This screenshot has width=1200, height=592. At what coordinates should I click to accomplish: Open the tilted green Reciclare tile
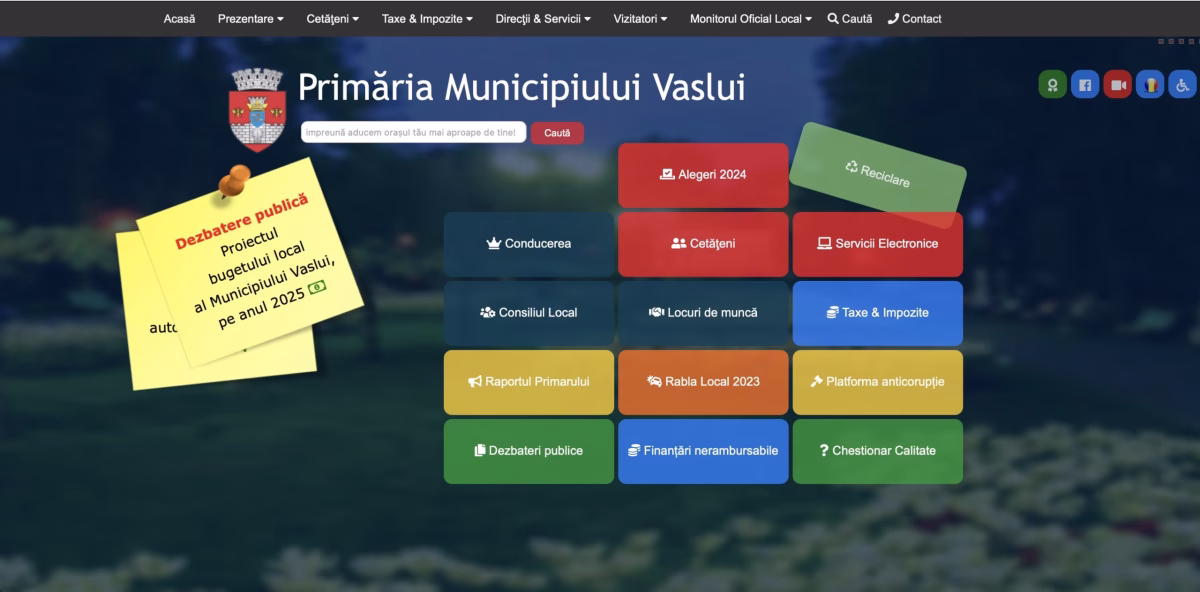click(878, 174)
